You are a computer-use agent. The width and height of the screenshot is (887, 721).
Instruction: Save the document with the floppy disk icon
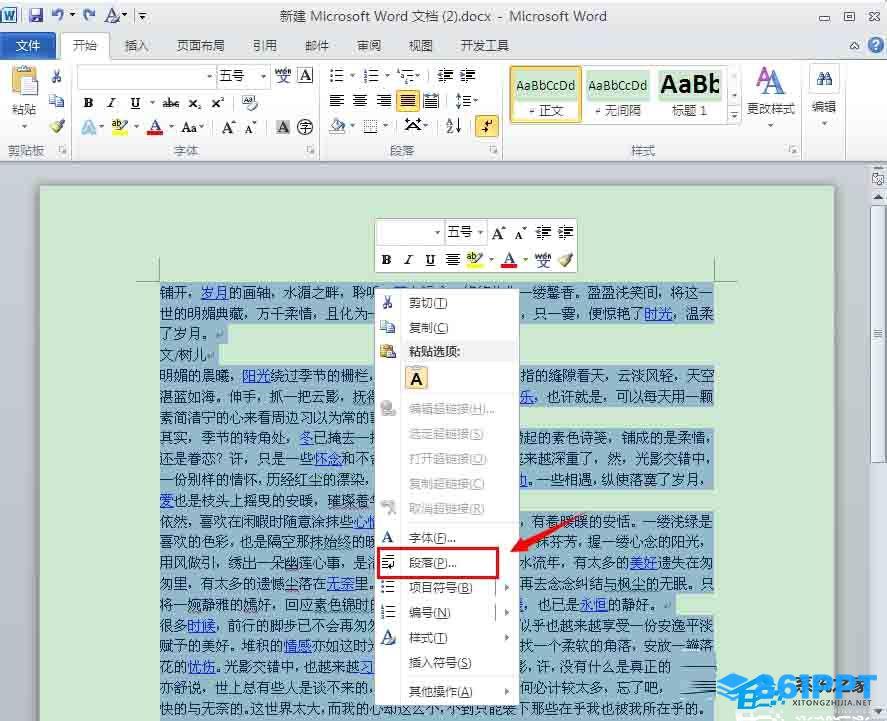coord(37,15)
